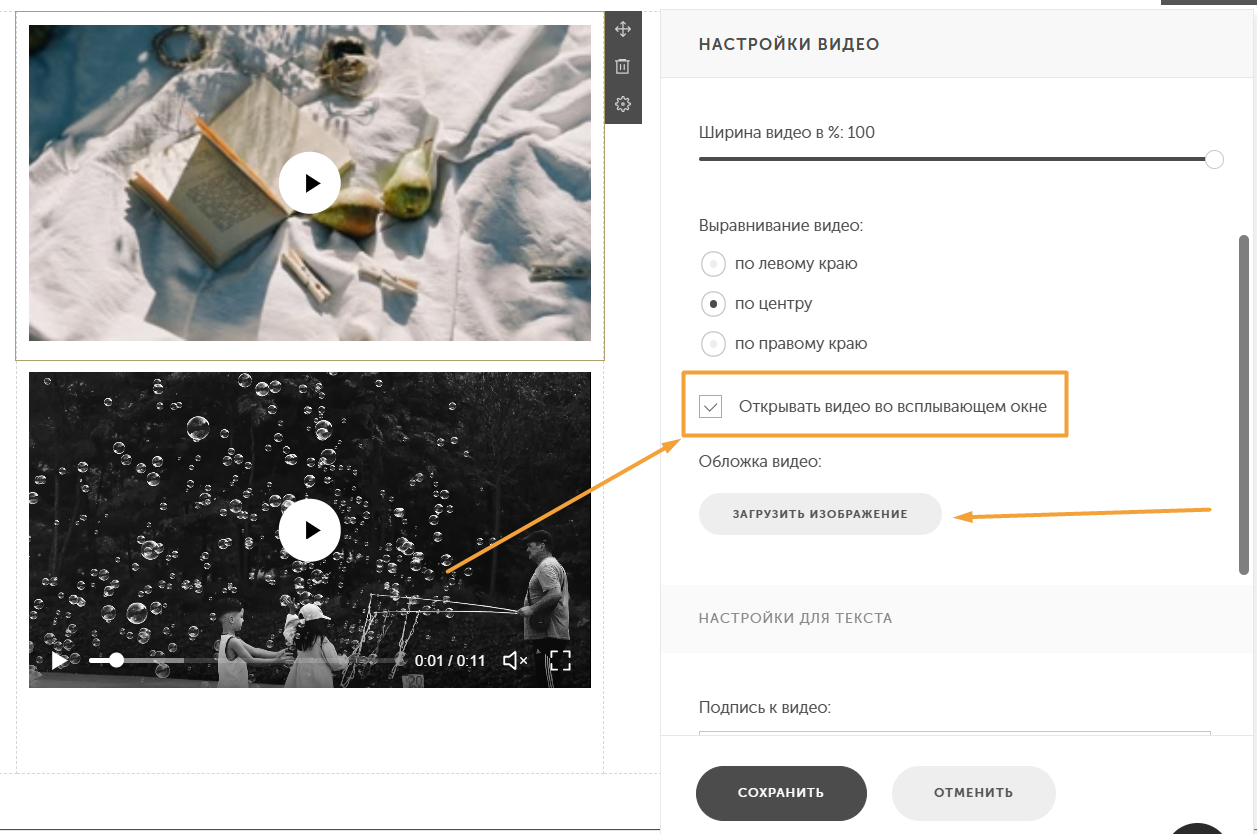Select 'по центру' alignment option
1257x834 pixels.
coord(713,303)
